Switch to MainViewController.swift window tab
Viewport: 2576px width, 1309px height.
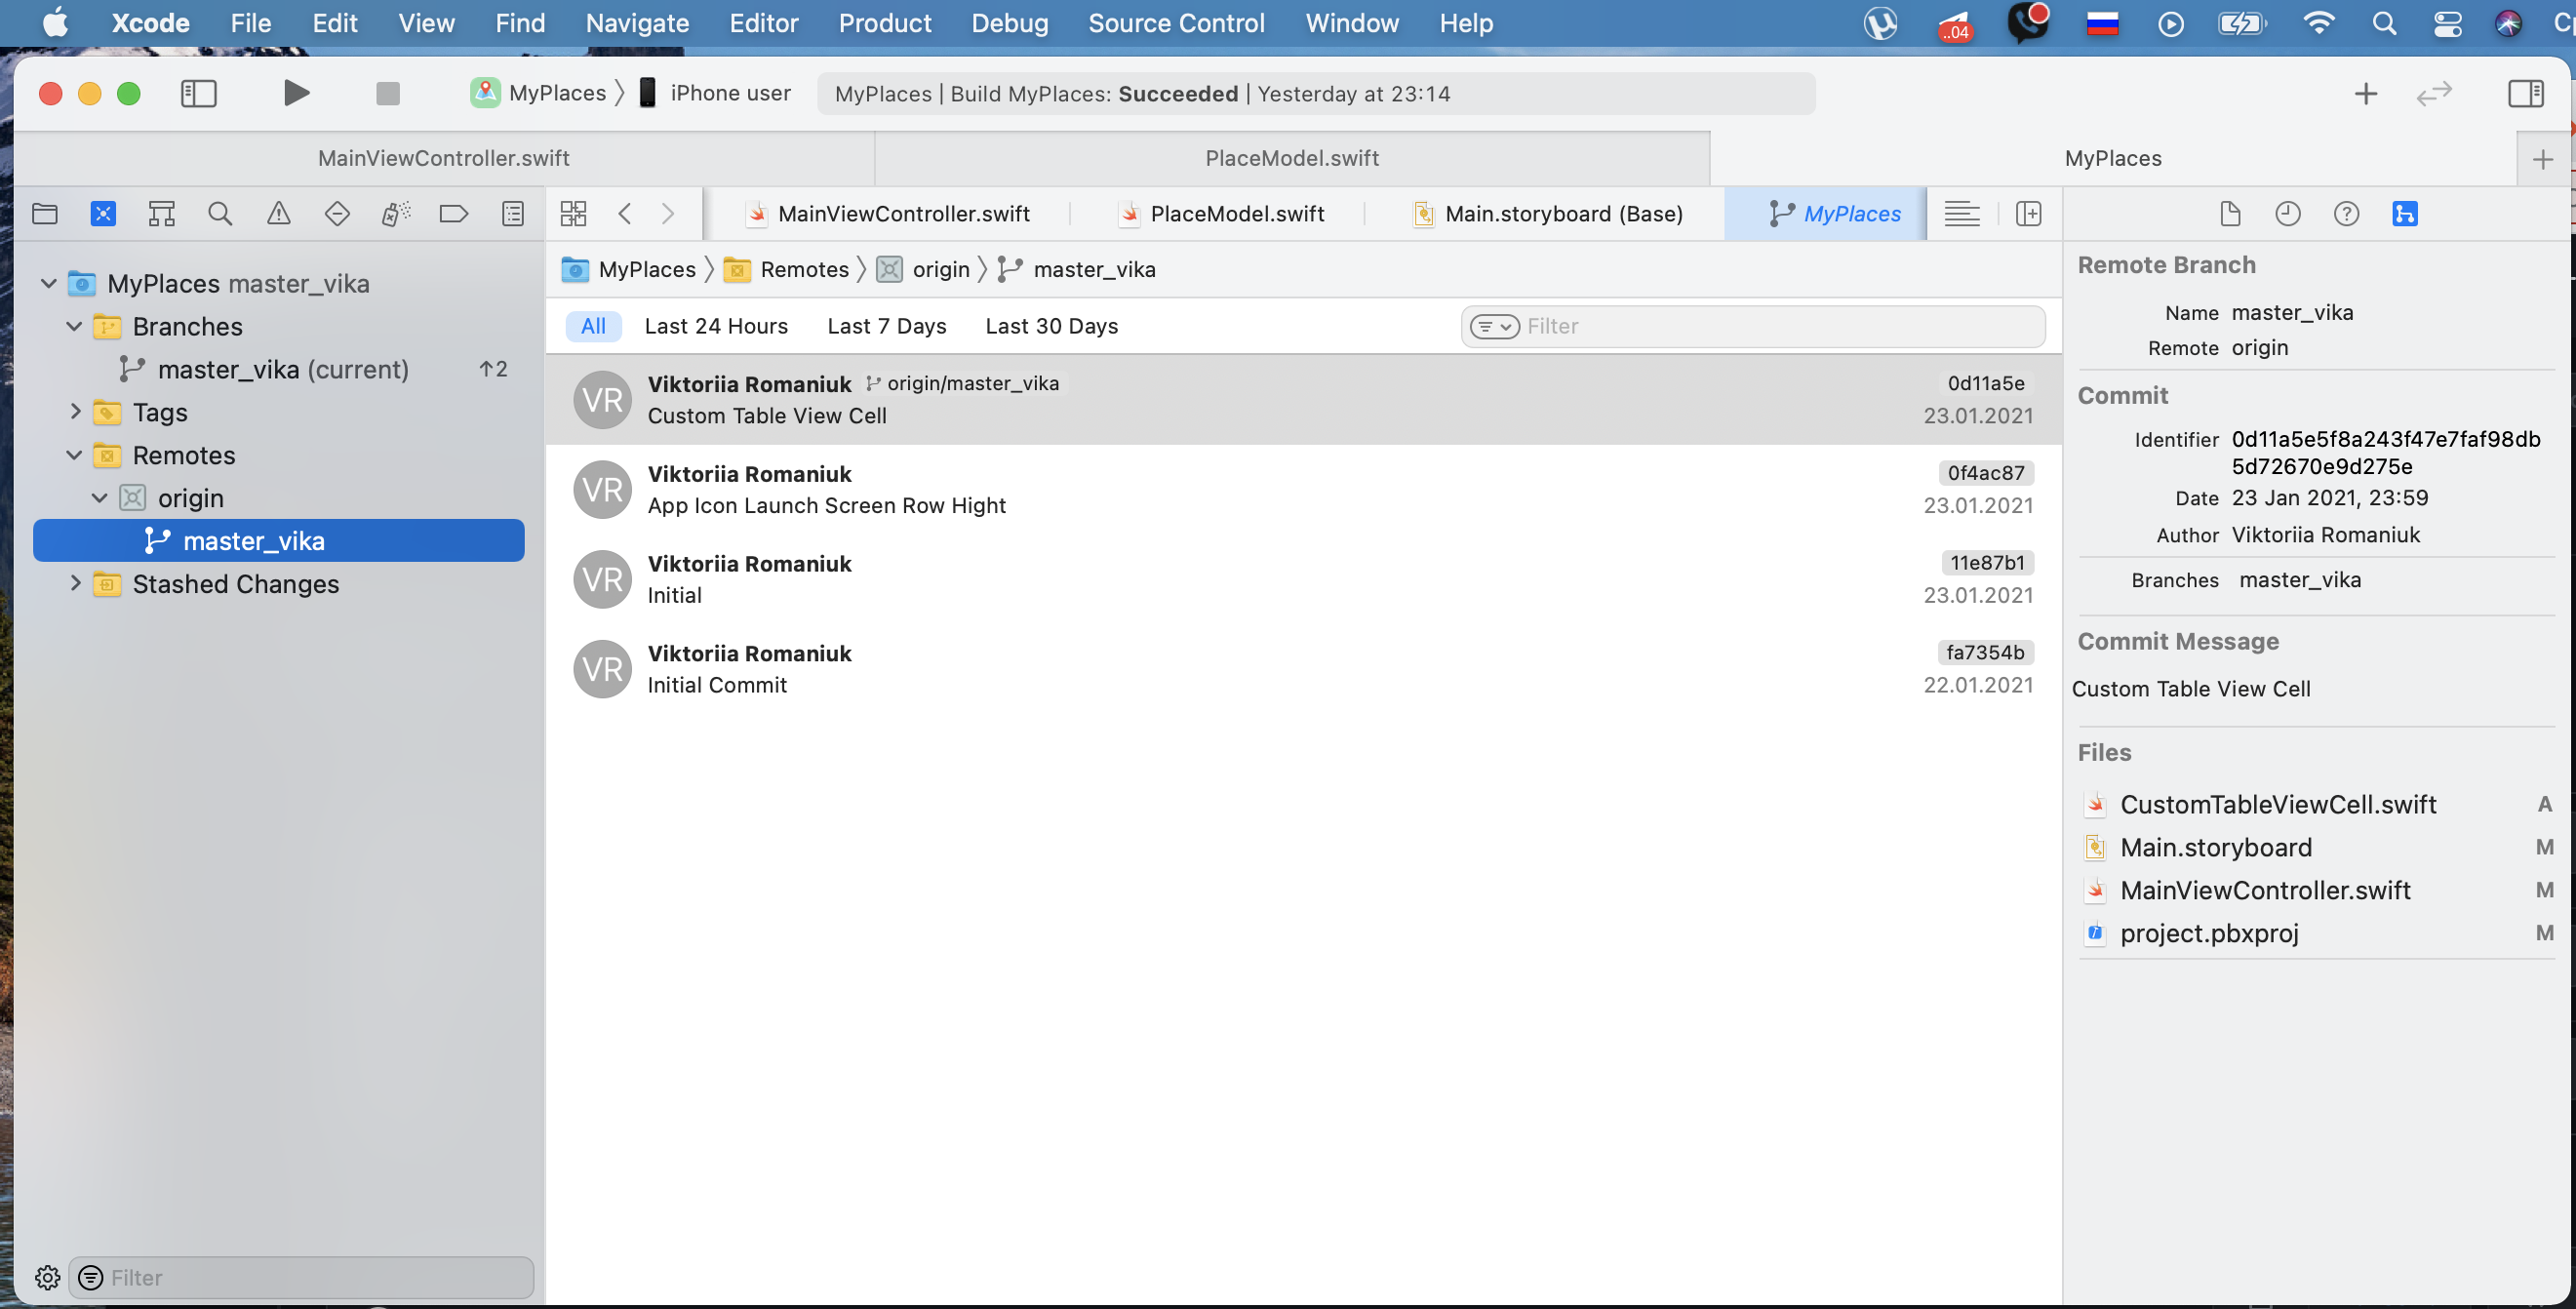click(444, 158)
